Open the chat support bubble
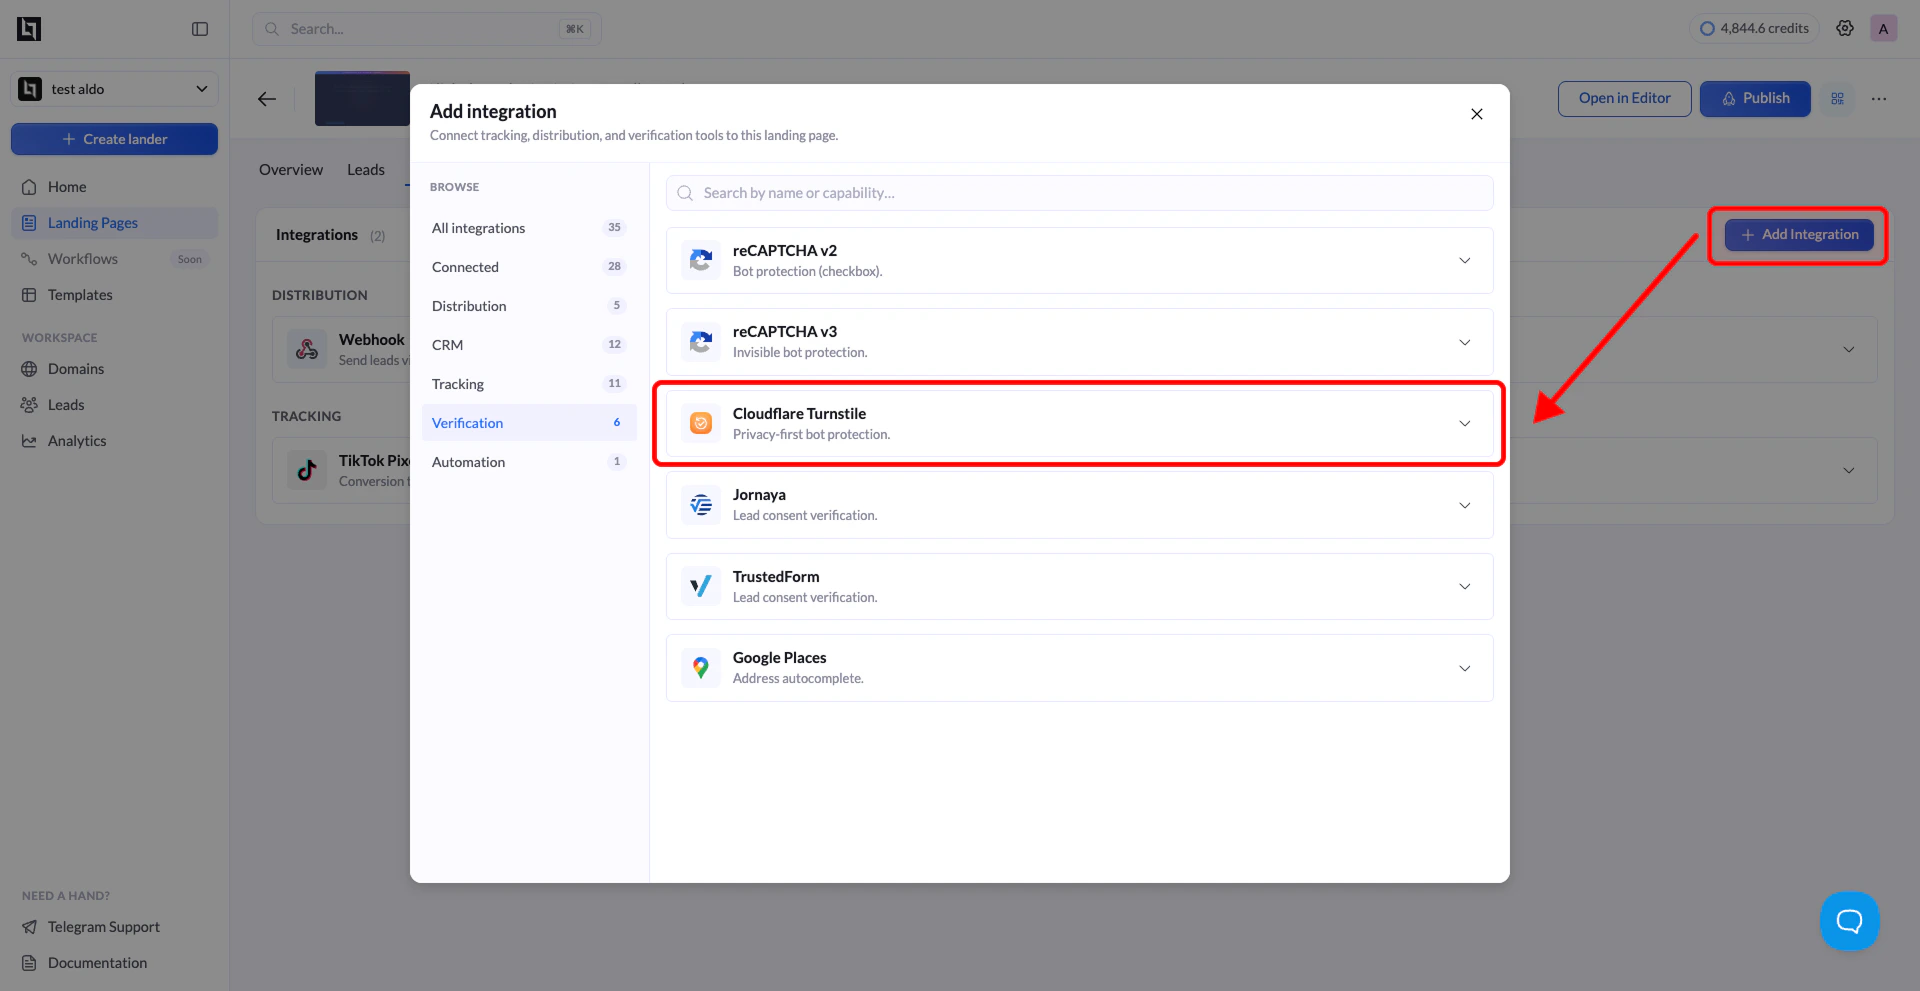The width and height of the screenshot is (1920, 991). click(1850, 921)
